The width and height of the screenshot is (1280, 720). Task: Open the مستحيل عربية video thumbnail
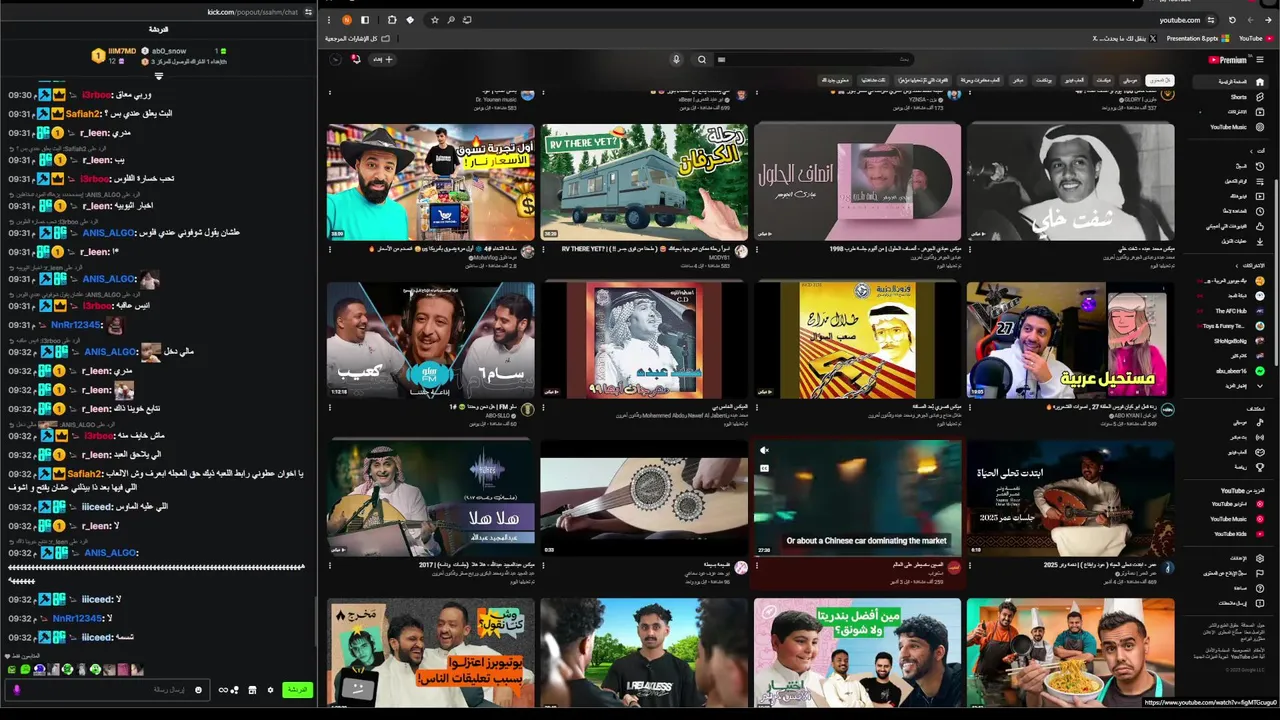click(x=1071, y=340)
